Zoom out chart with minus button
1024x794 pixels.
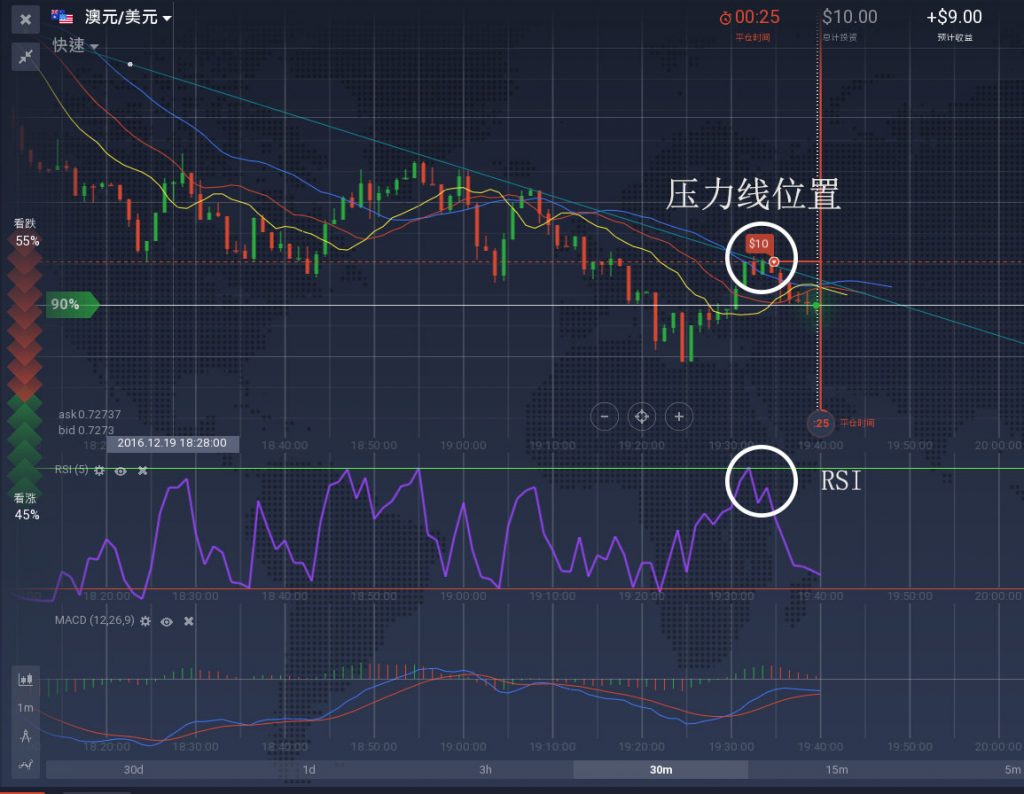pos(604,416)
